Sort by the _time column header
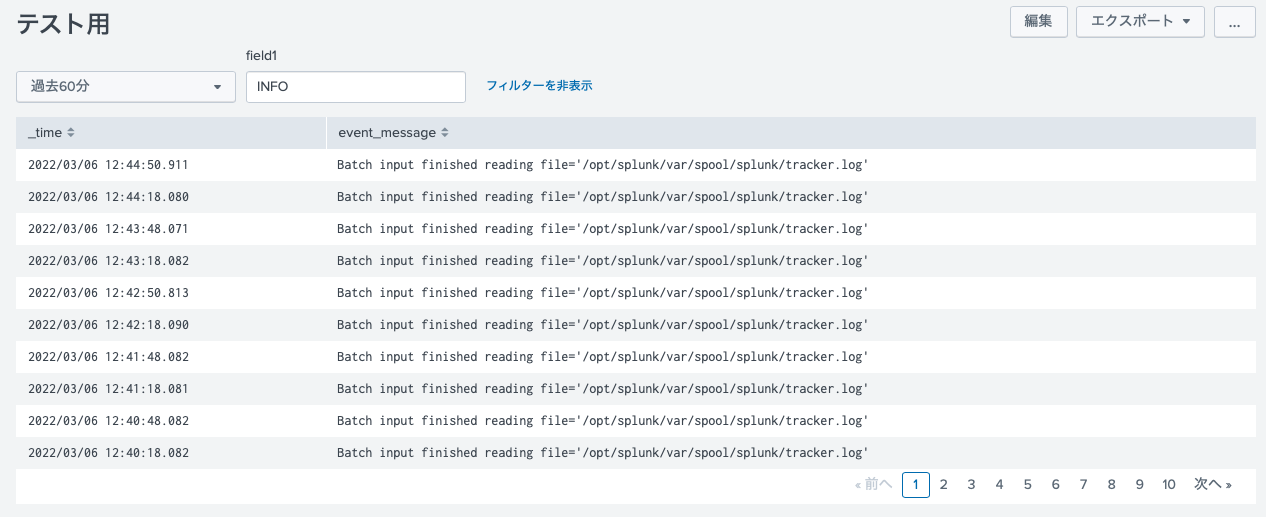Screen dimensions: 1266x517 pyautogui.click(x=51, y=132)
